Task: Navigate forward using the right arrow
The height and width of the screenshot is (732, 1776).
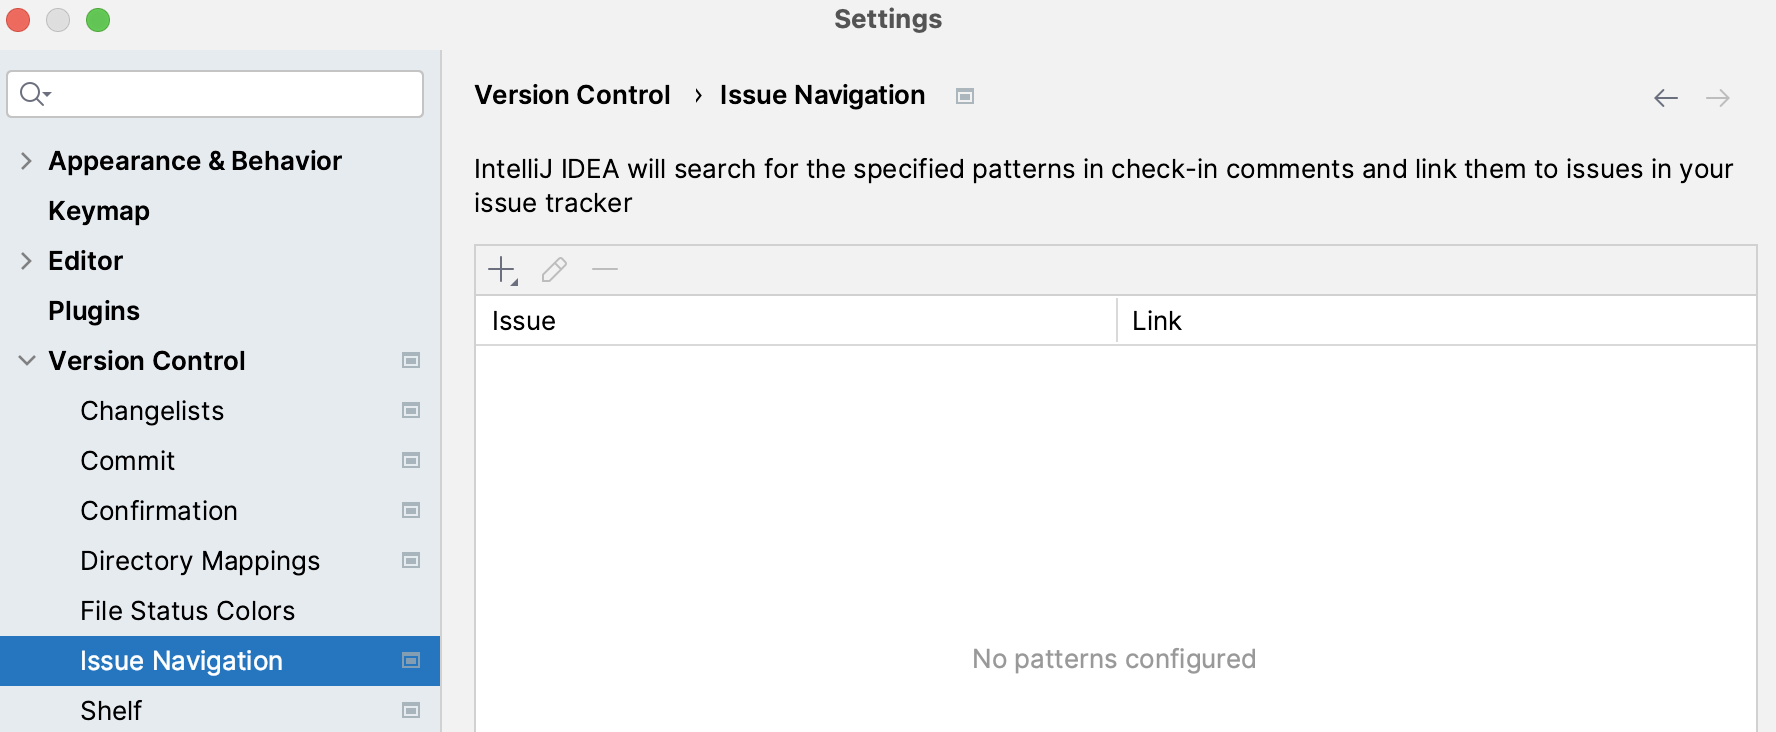Action: pyautogui.click(x=1718, y=97)
